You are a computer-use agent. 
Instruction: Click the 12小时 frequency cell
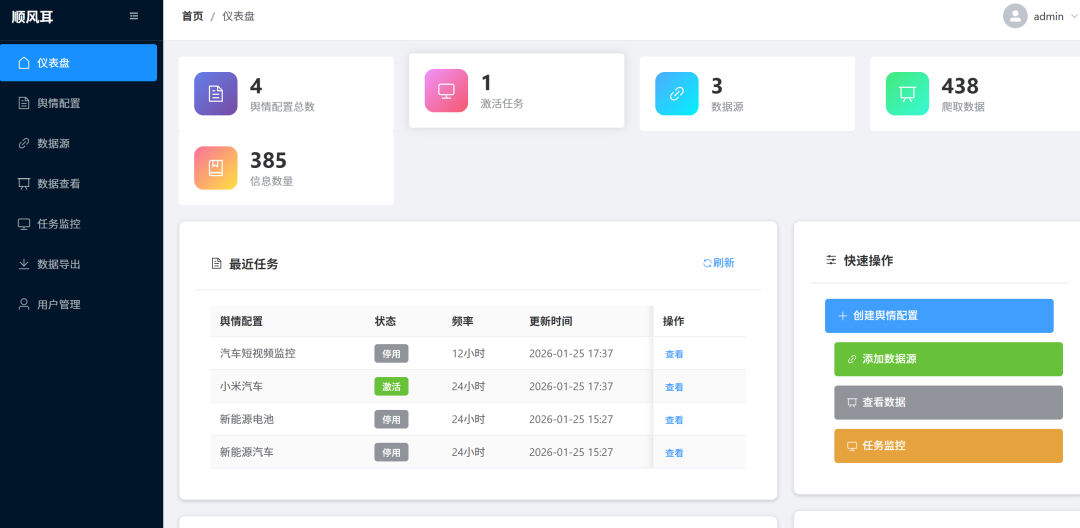pos(468,353)
